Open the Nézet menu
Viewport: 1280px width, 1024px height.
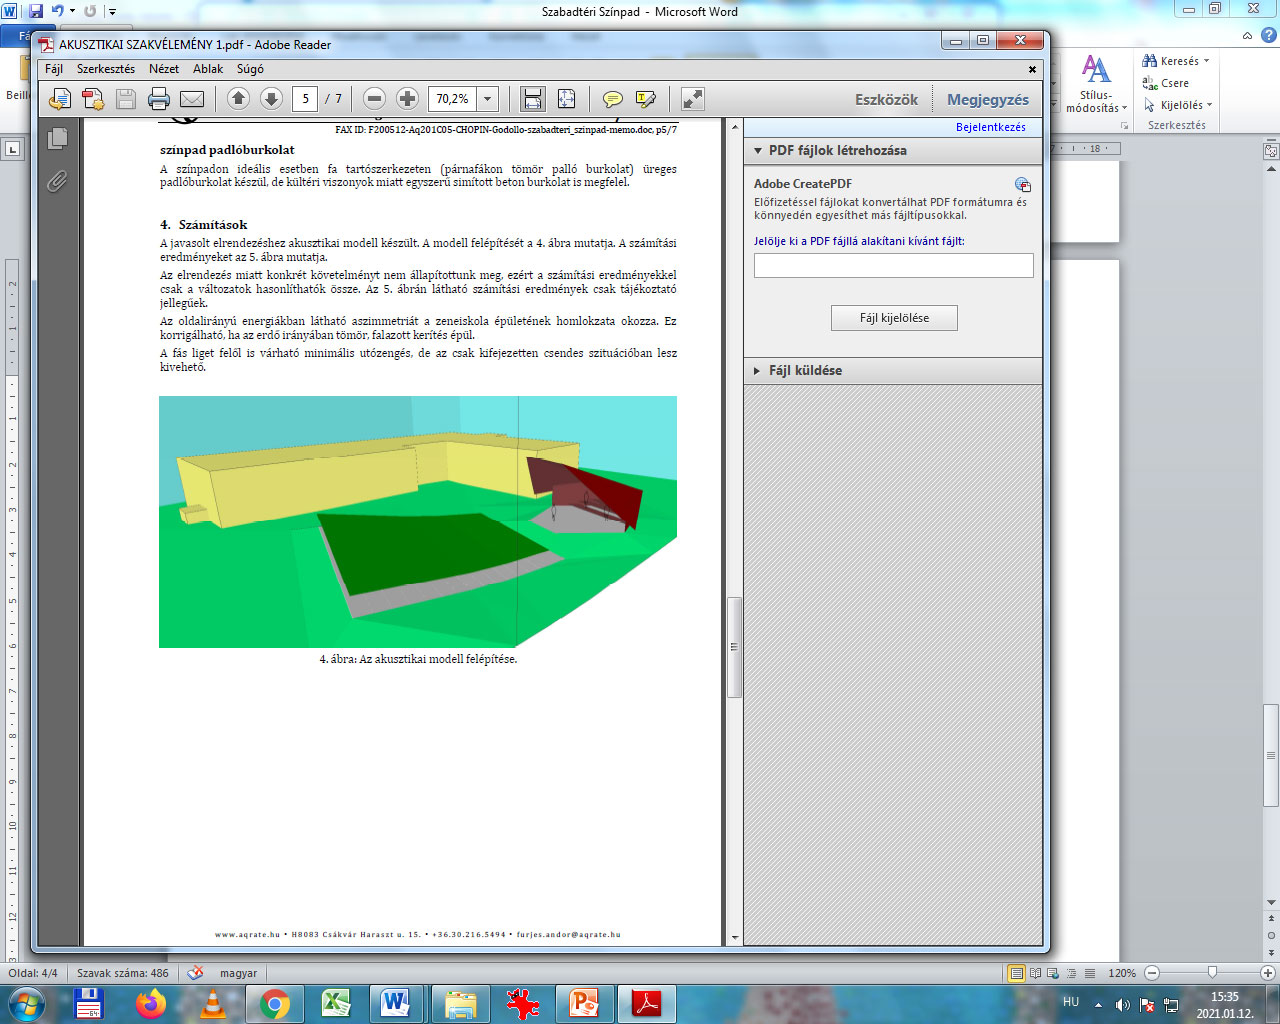coord(164,69)
